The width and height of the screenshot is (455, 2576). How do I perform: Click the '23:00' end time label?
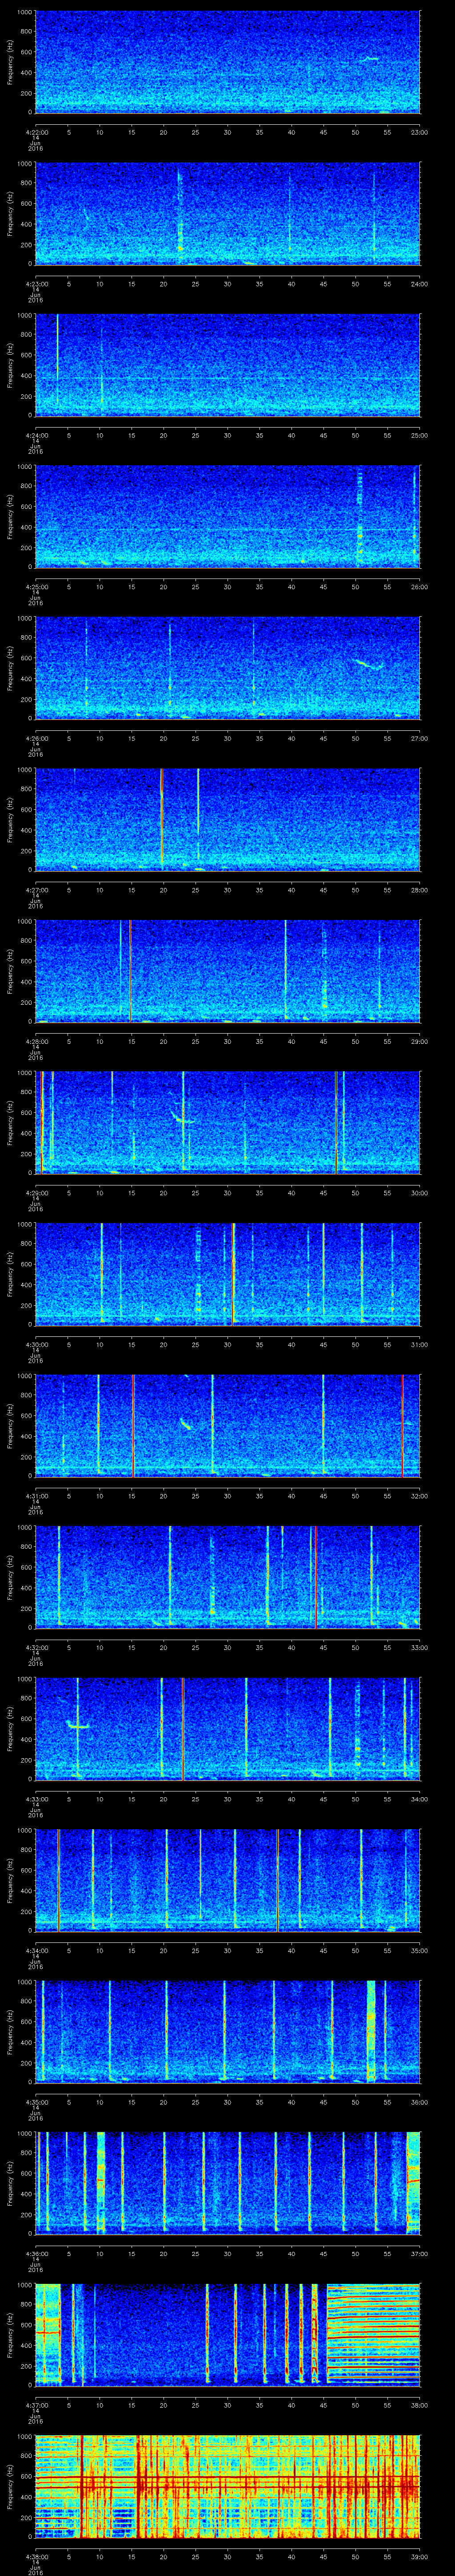(x=419, y=132)
